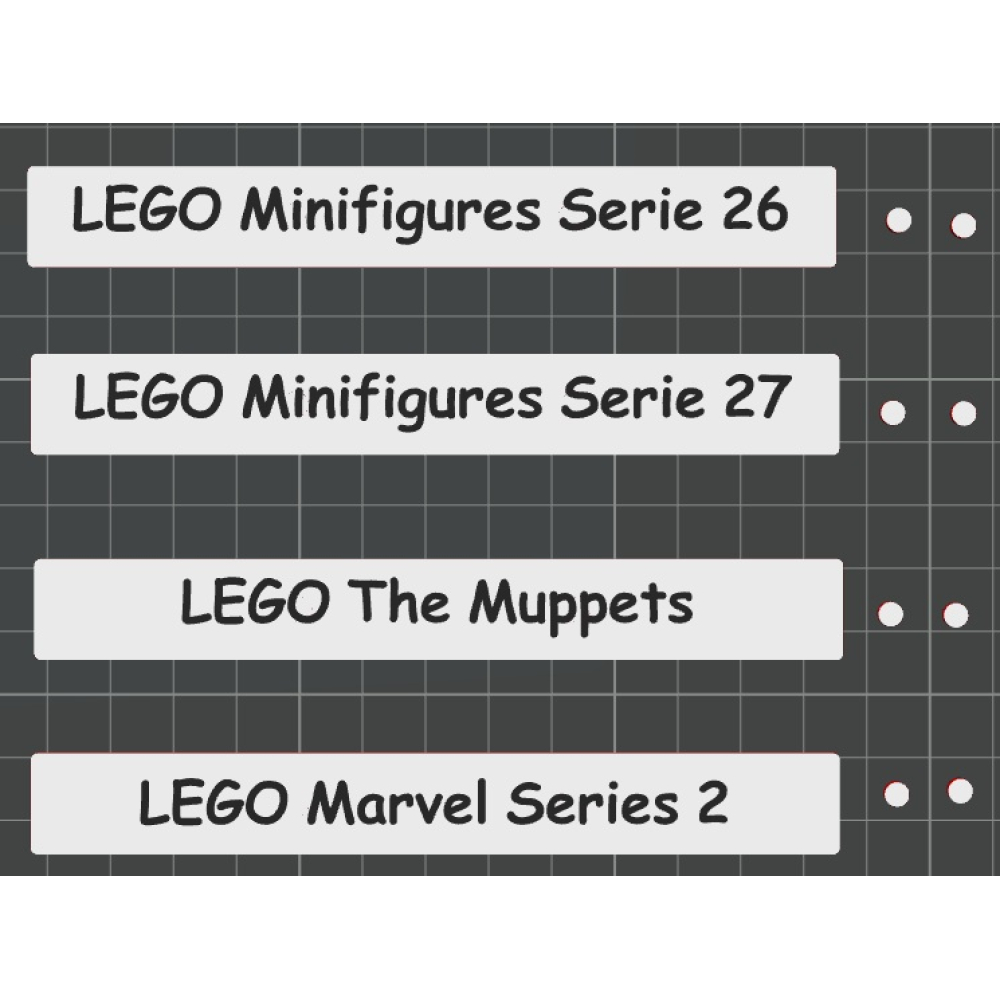The height and width of the screenshot is (1000, 1000).
Task: Click the left white dot beside Marvel Series 2
Action: pyautogui.click(x=896, y=794)
